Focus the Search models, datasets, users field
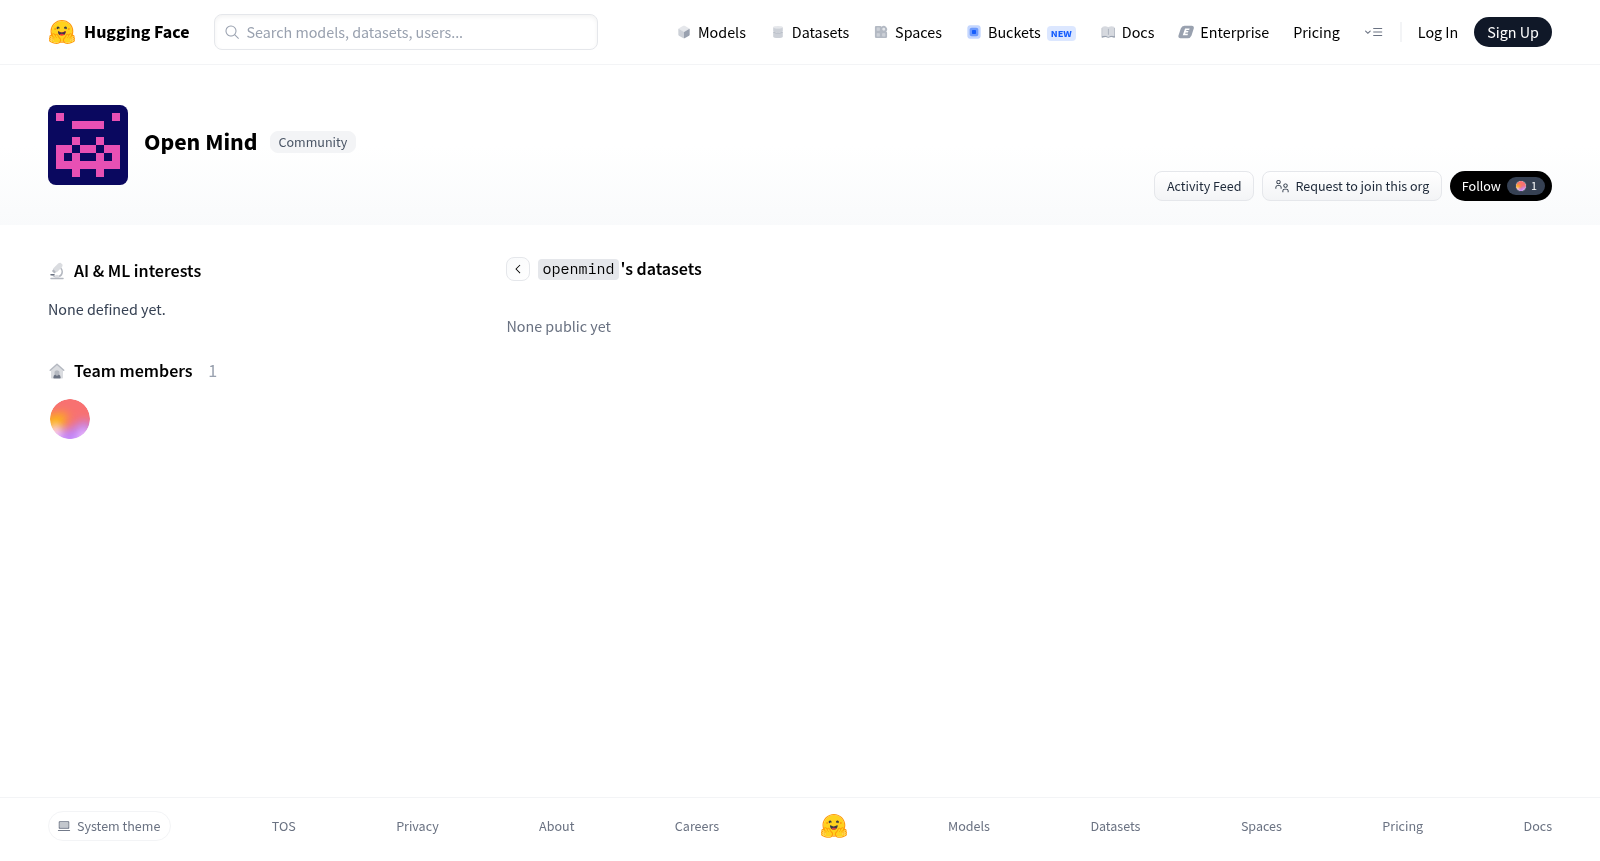This screenshot has height=861, width=1600. click(406, 32)
